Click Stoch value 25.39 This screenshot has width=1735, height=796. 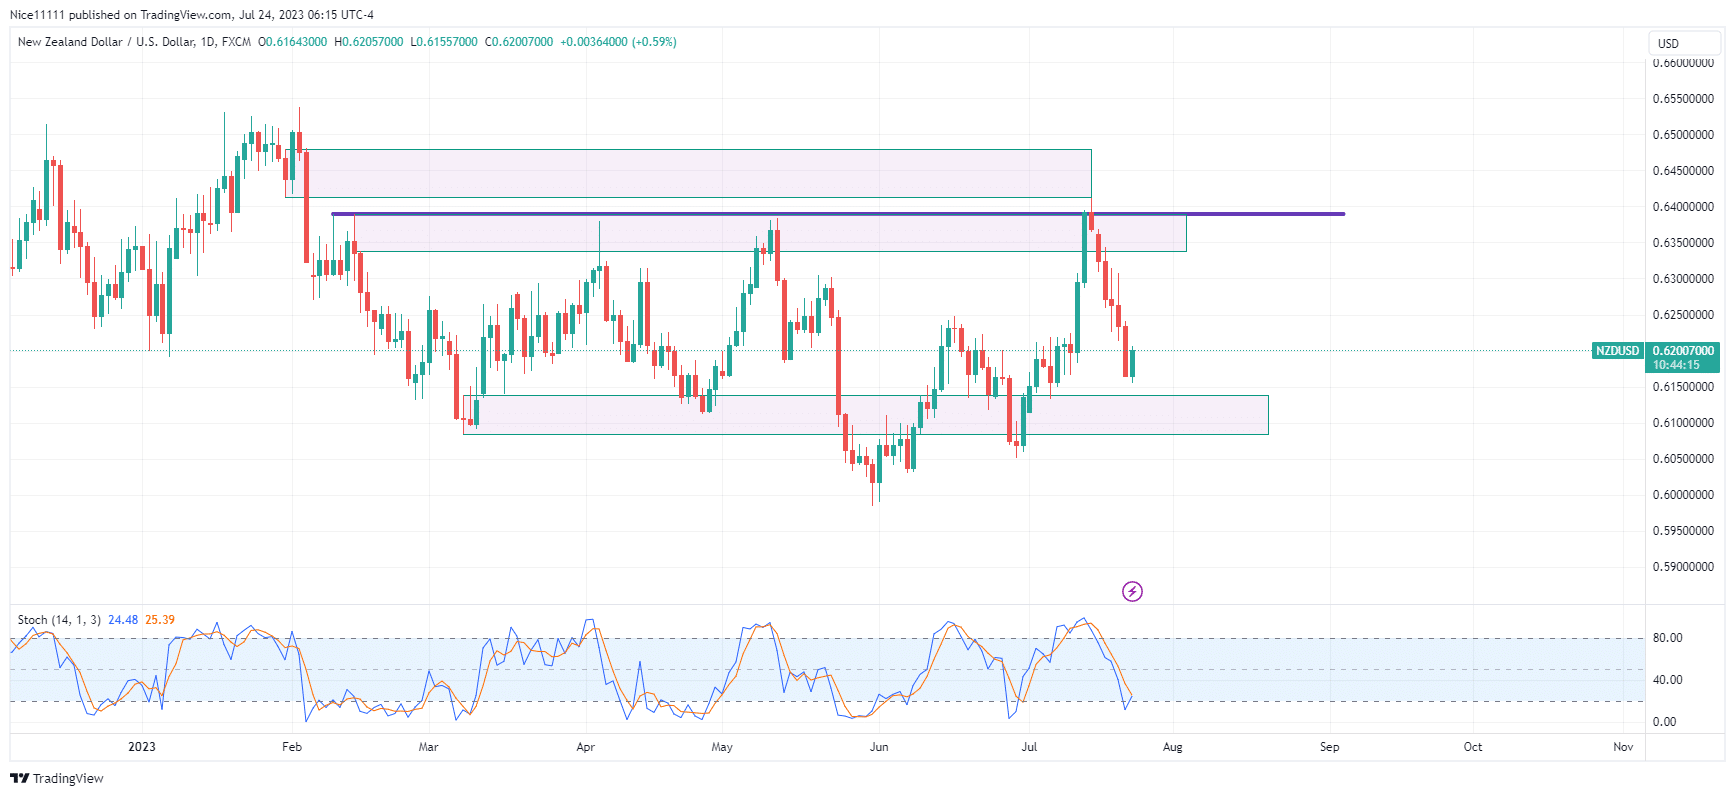(x=160, y=620)
